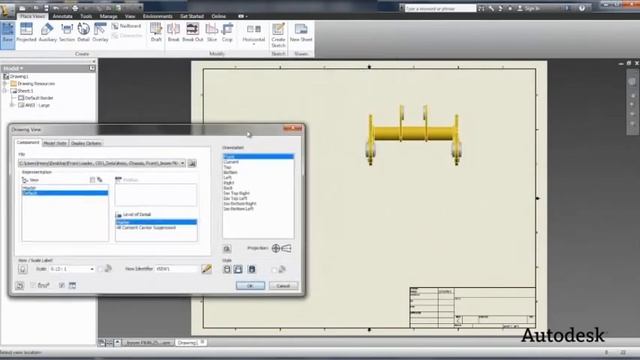Select the Section view tool
The width and height of the screenshot is (640, 360).
[67, 33]
